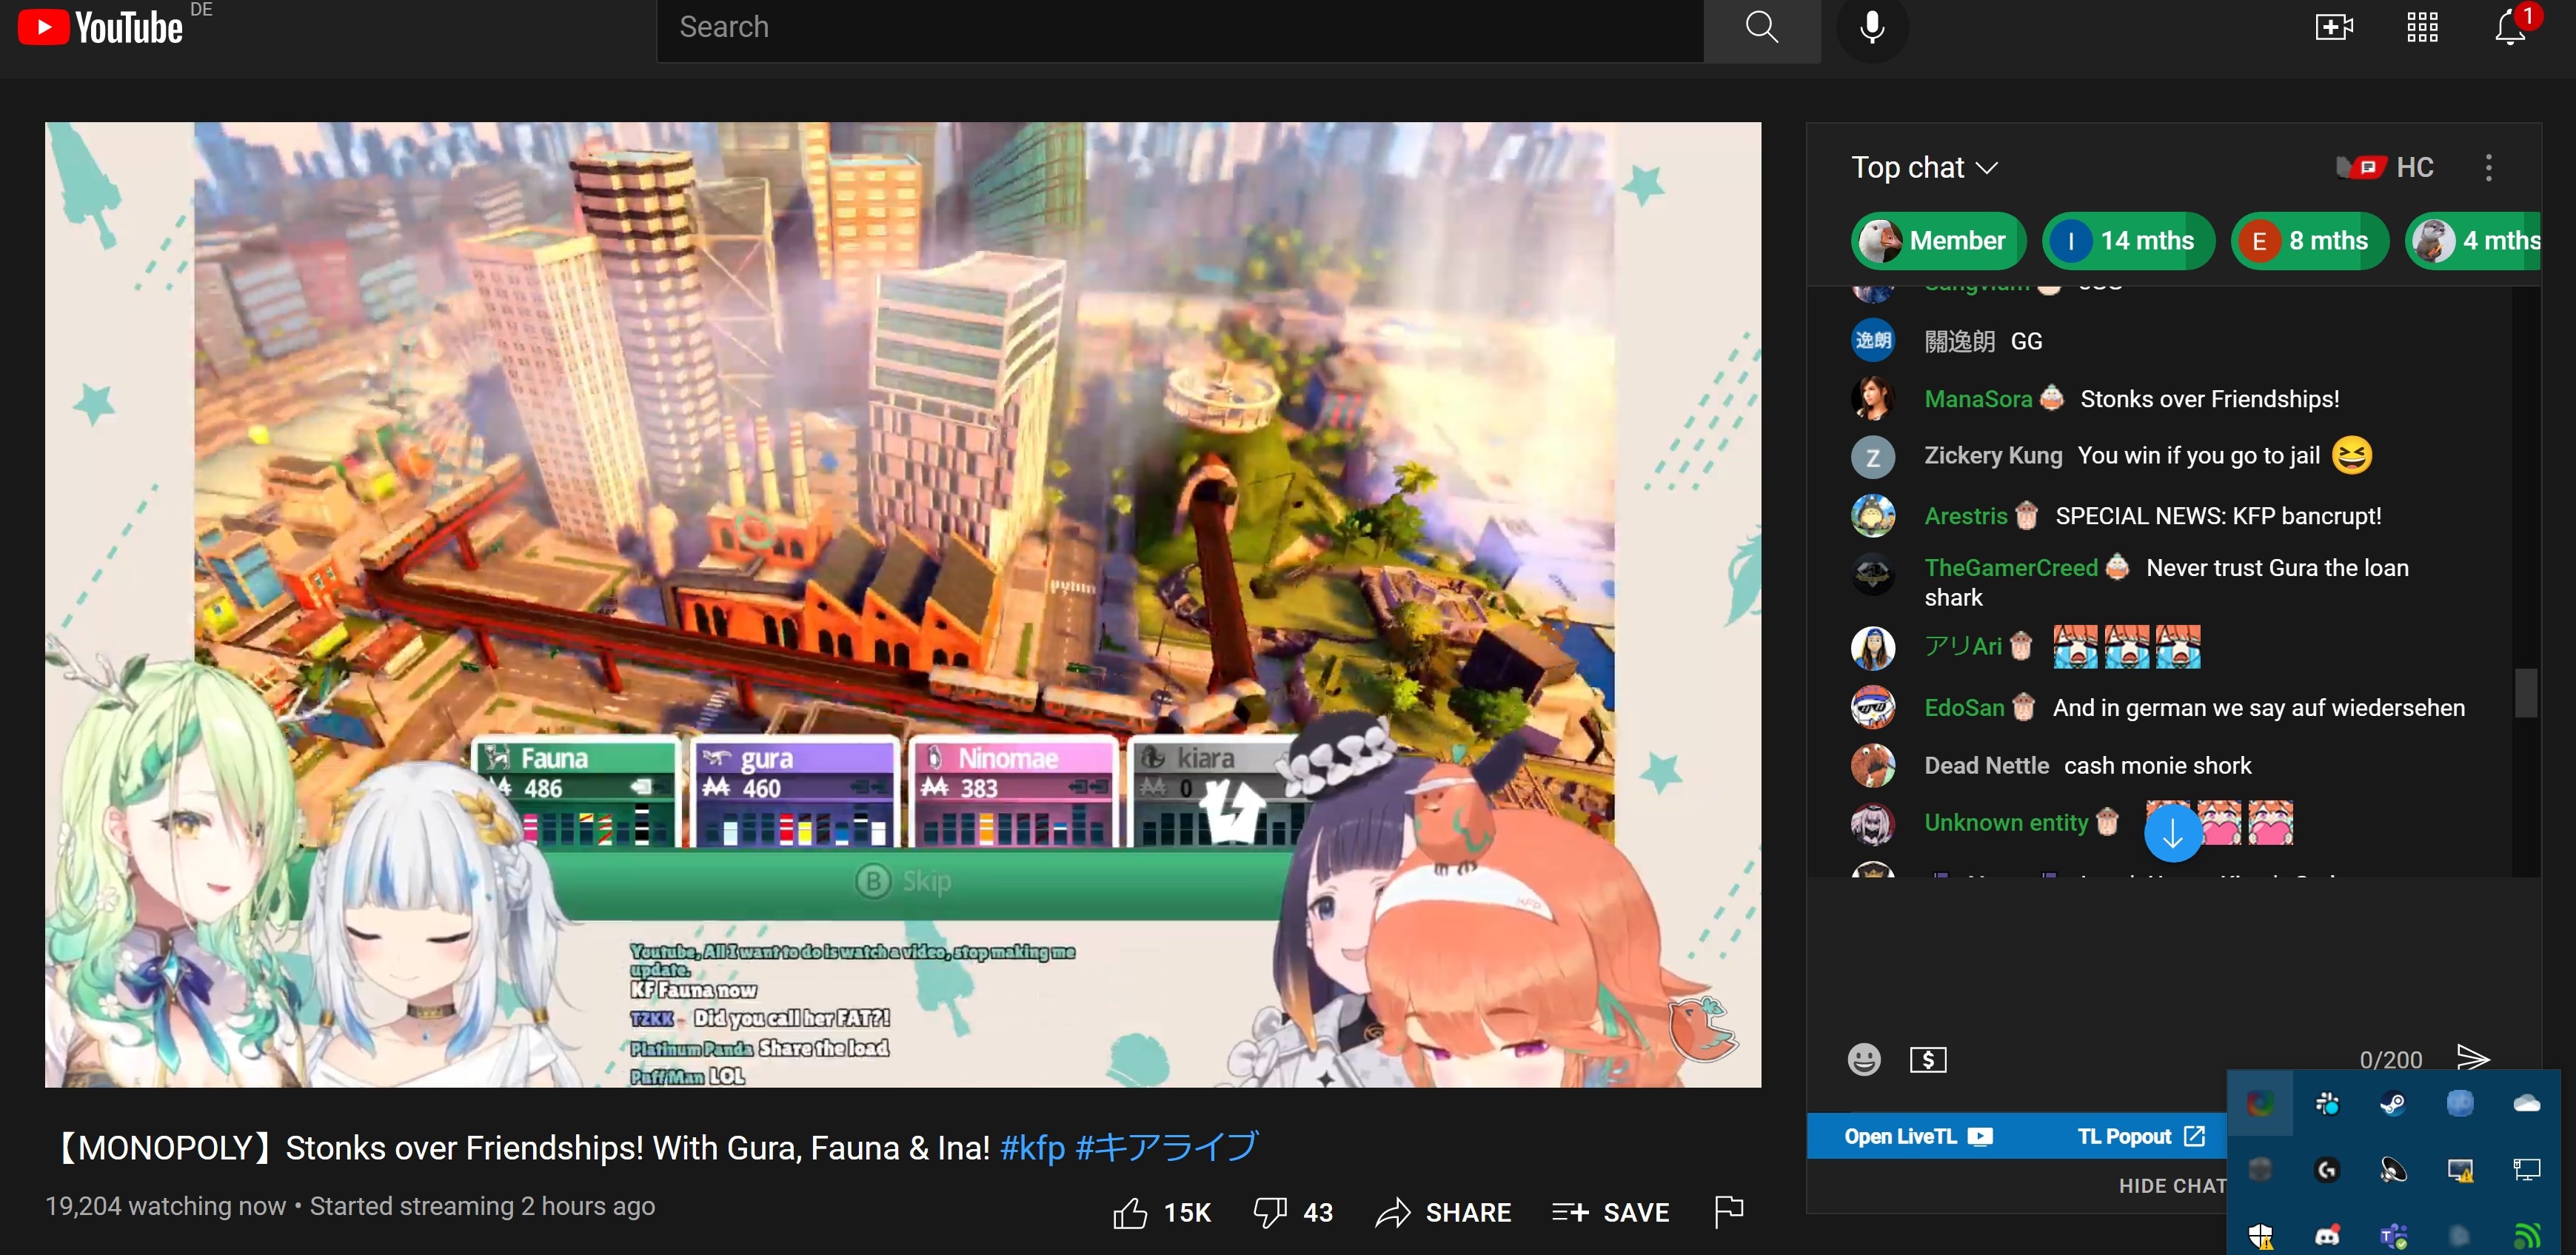Click the SHARE button
Image resolution: width=2576 pixels, height=1255 pixels.
(x=1443, y=1213)
